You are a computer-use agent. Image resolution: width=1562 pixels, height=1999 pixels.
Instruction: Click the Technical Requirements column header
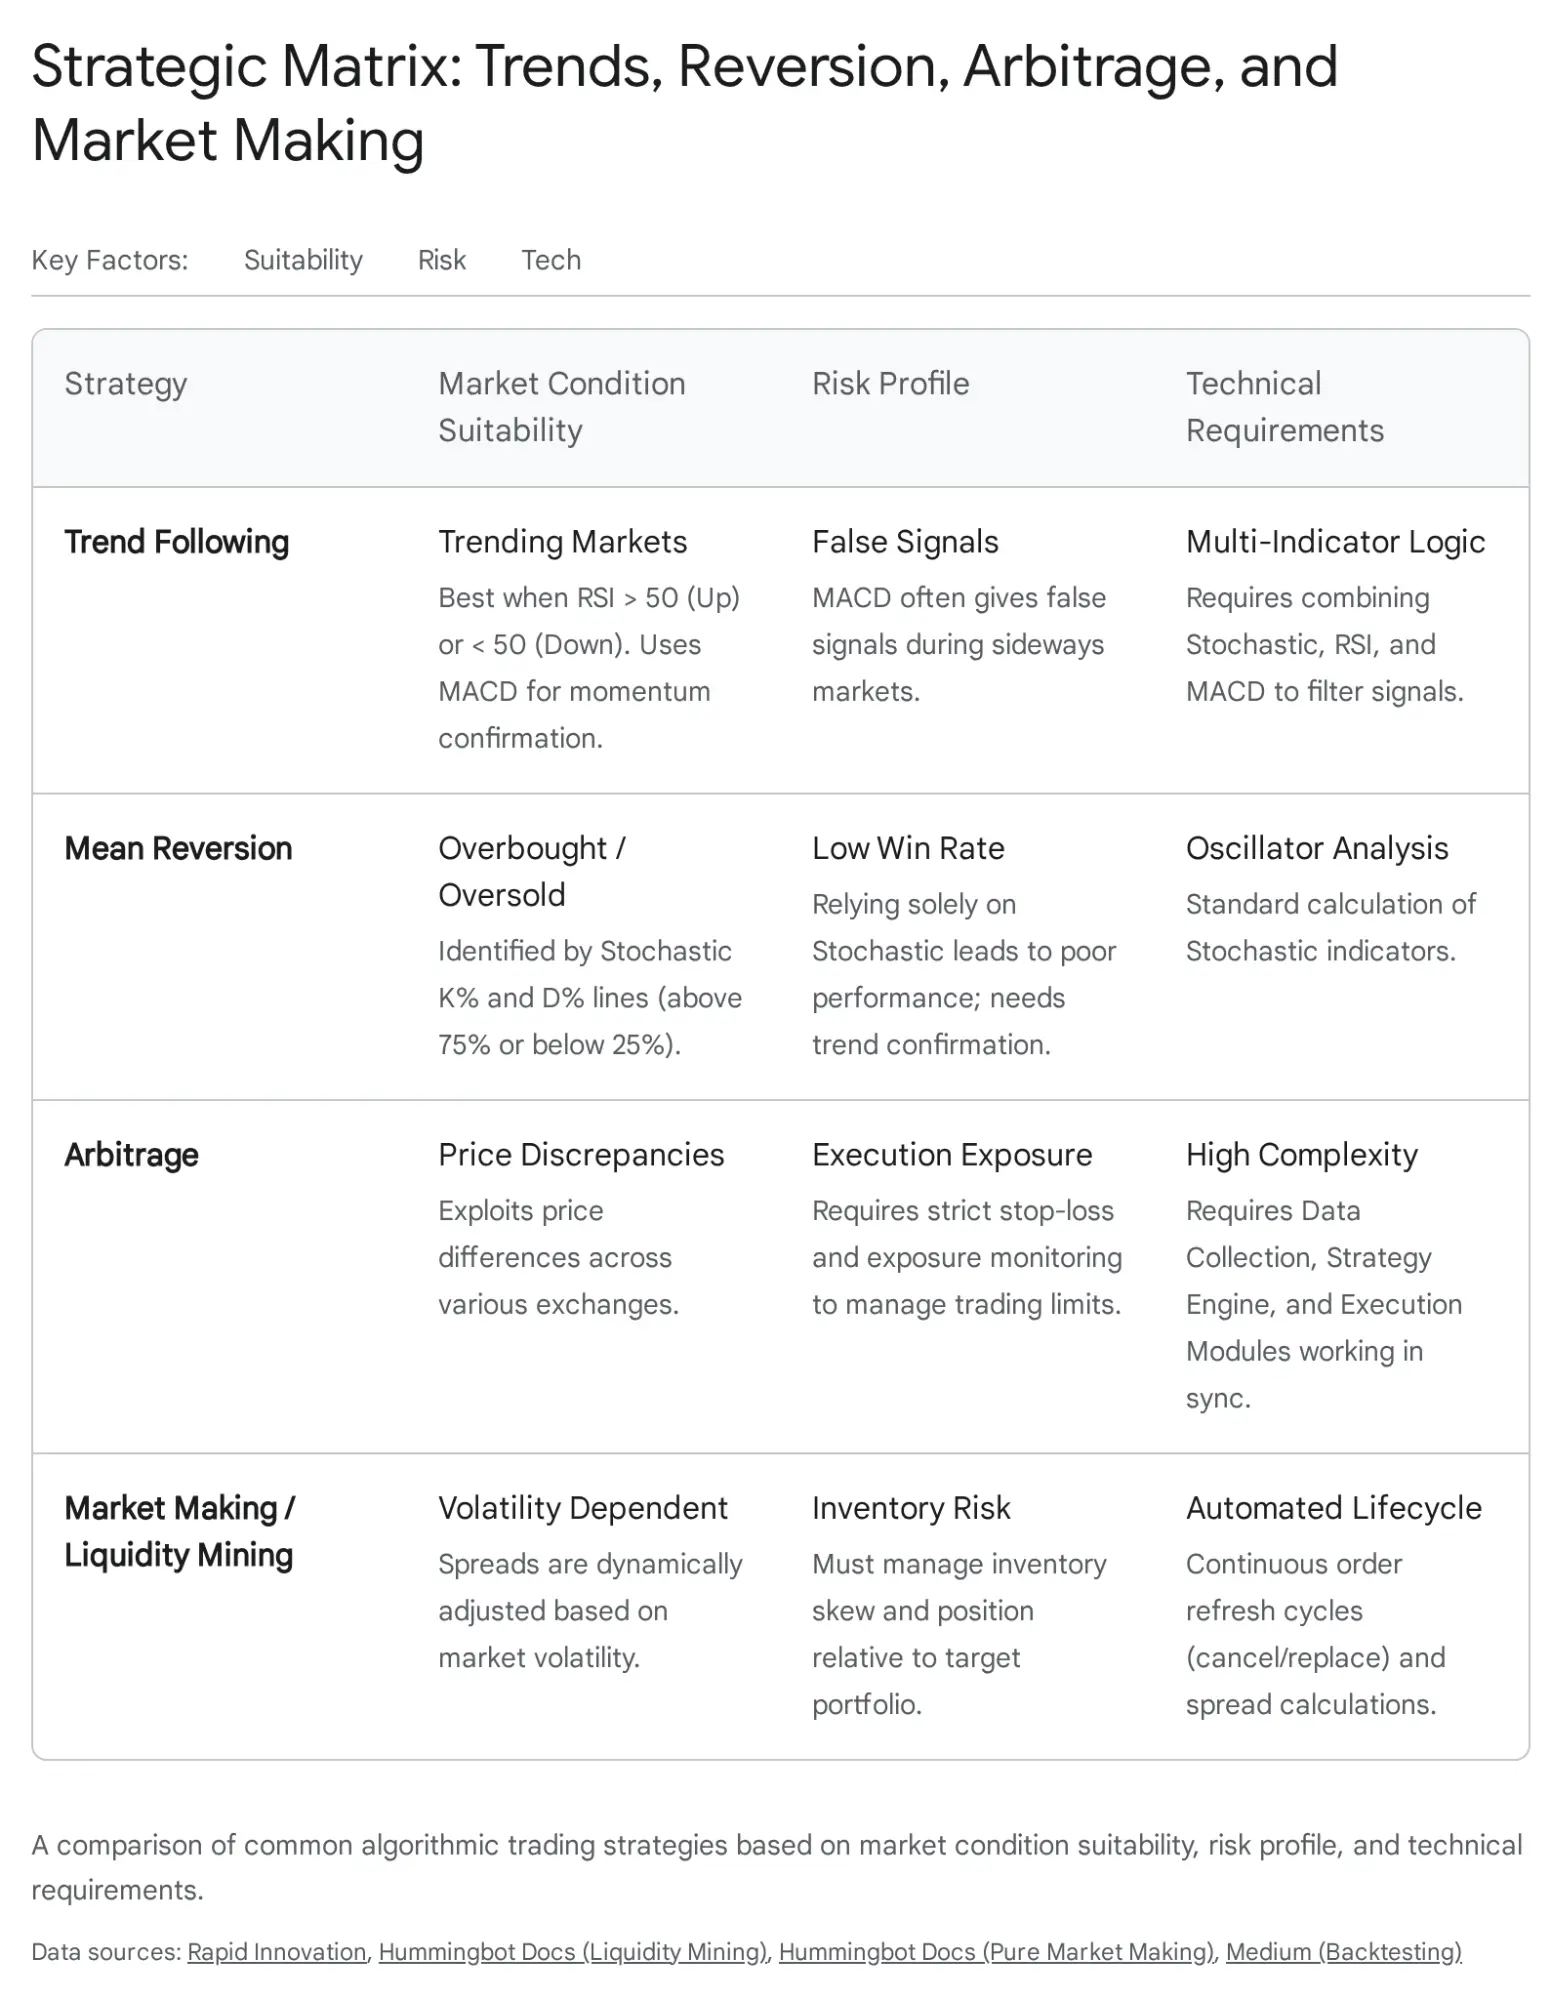(x=1284, y=407)
